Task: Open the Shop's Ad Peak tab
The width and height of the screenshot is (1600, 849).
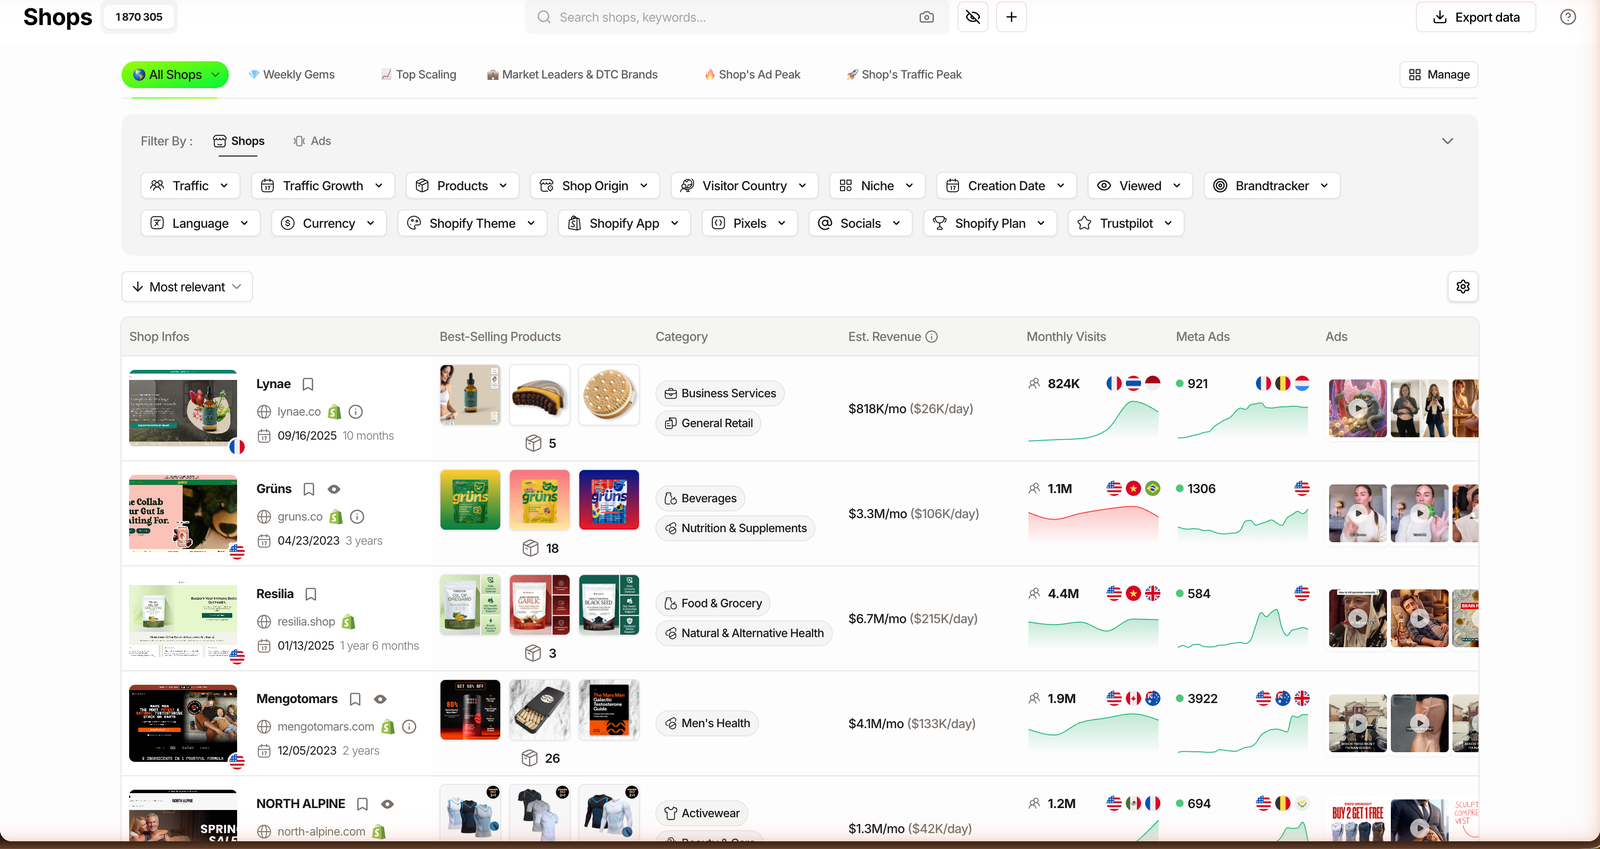Action: click(752, 75)
